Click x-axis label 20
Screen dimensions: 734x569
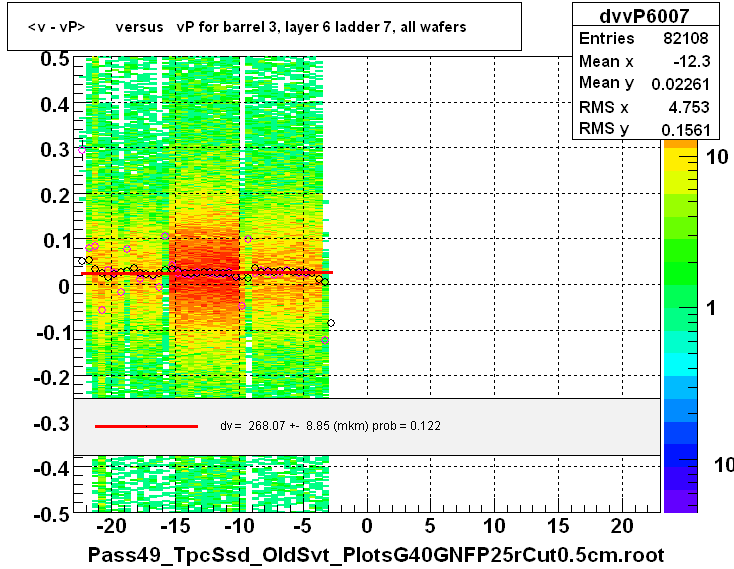[622, 526]
